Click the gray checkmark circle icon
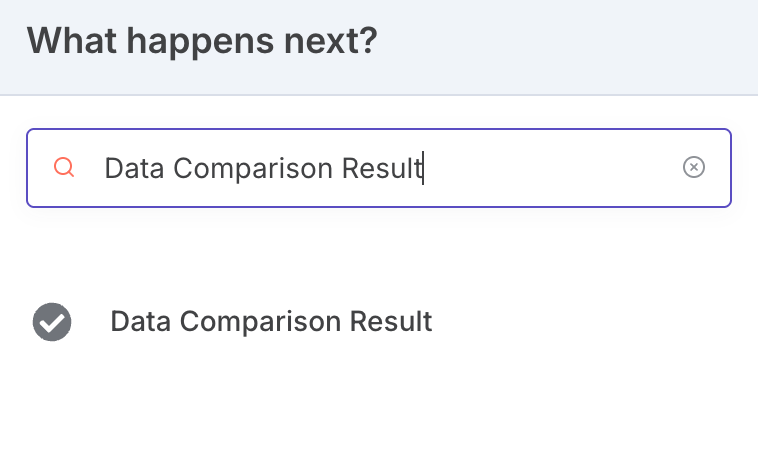 tap(52, 322)
